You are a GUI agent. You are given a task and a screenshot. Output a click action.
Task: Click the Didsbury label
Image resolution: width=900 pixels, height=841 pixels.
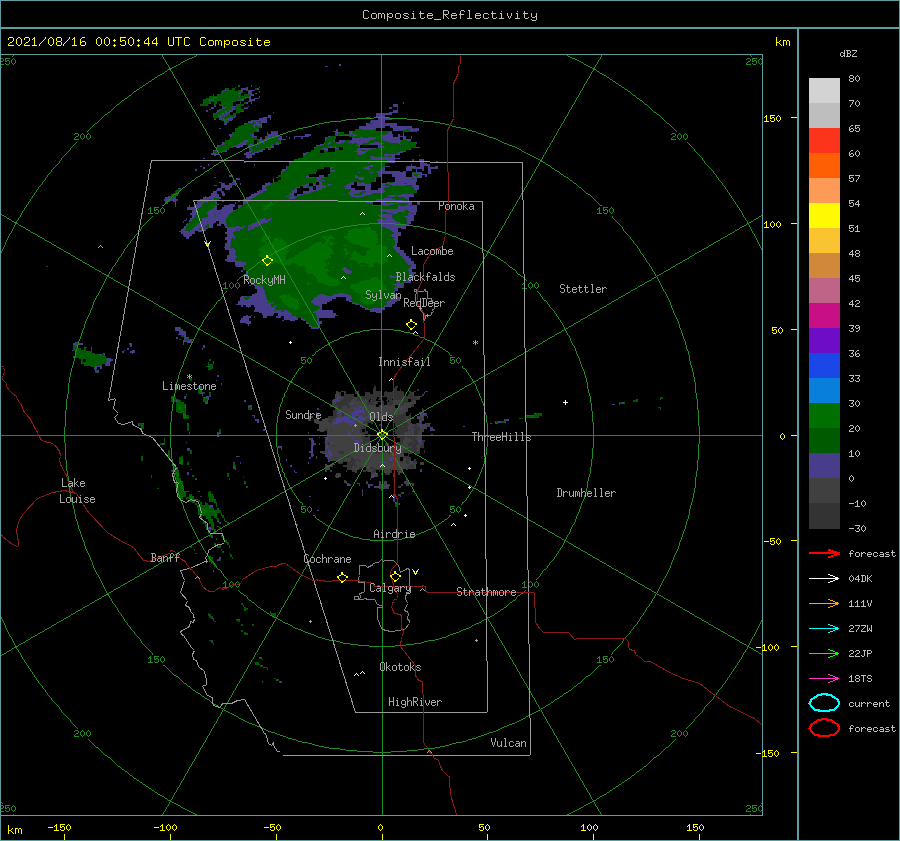click(x=377, y=448)
